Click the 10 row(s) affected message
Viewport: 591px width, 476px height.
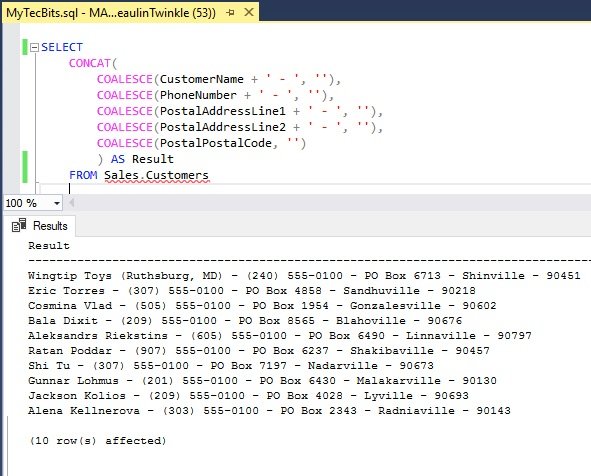(x=98, y=441)
